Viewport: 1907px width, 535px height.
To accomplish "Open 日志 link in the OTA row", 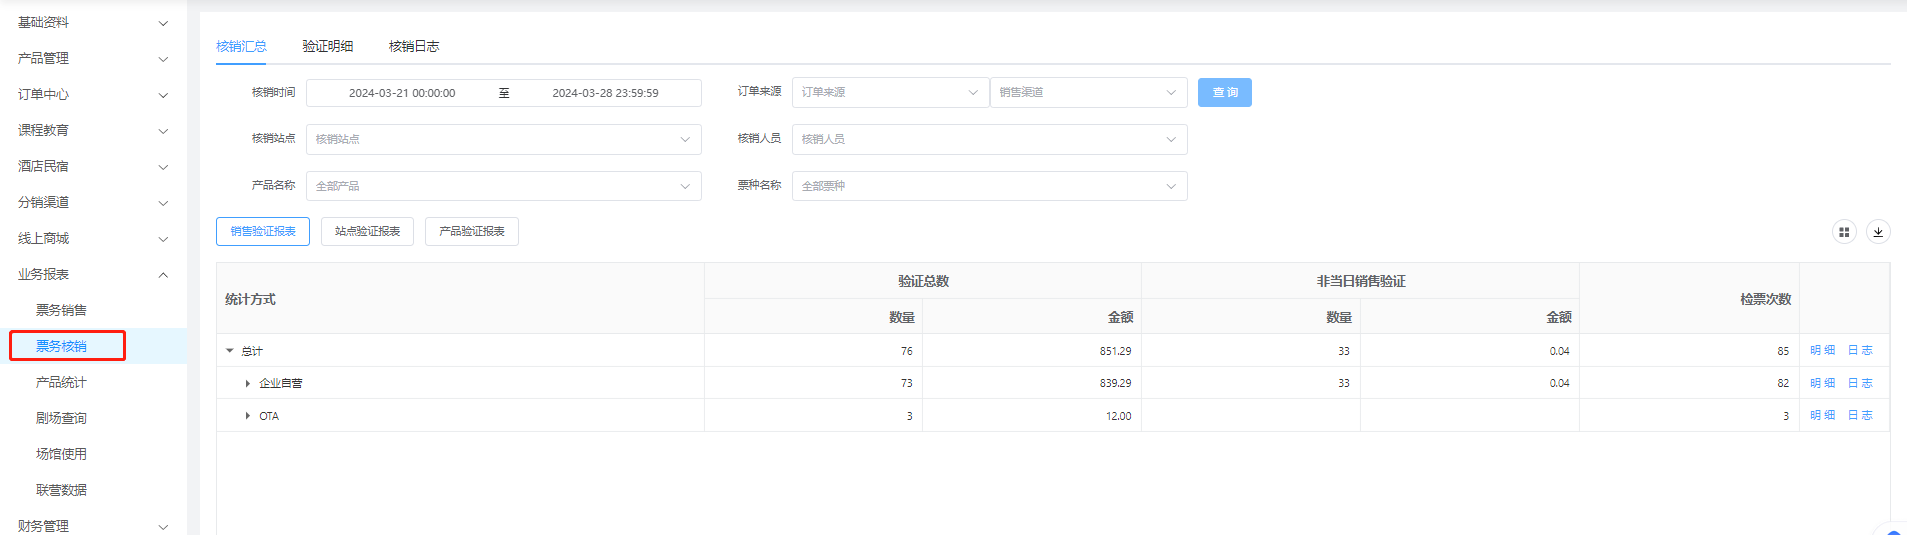I will (x=1859, y=416).
